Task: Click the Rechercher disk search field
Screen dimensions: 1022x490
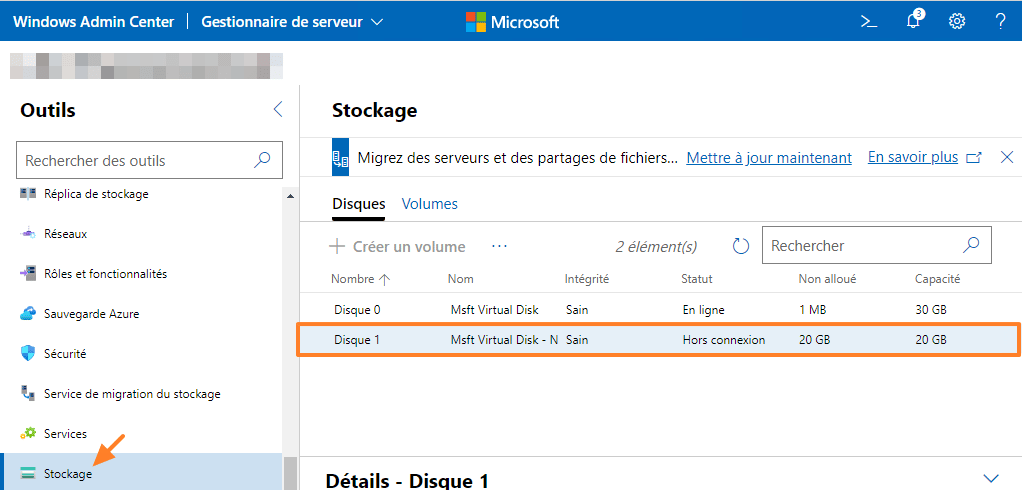Action: pos(860,245)
